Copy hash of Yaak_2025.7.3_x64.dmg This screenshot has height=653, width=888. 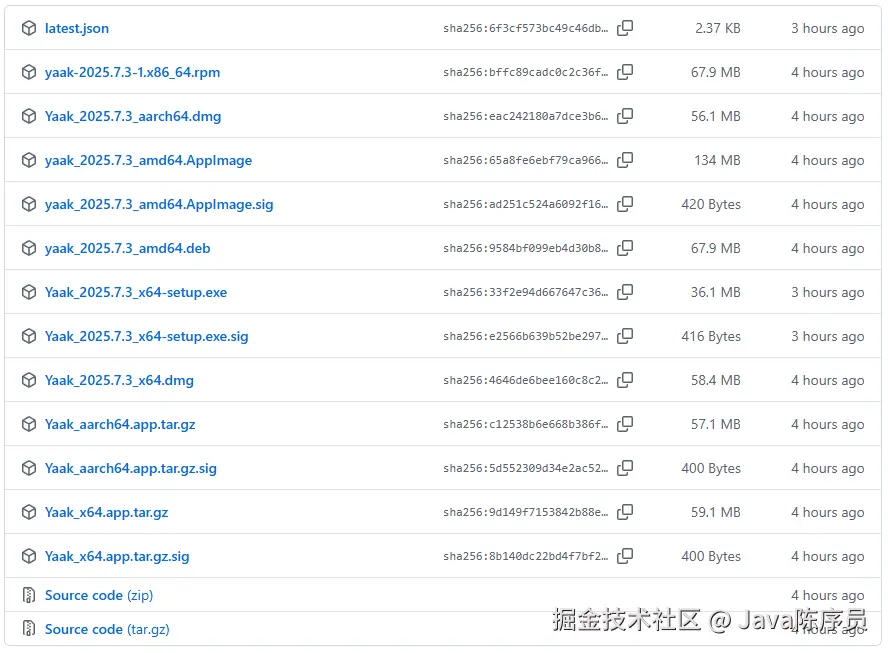tap(625, 380)
